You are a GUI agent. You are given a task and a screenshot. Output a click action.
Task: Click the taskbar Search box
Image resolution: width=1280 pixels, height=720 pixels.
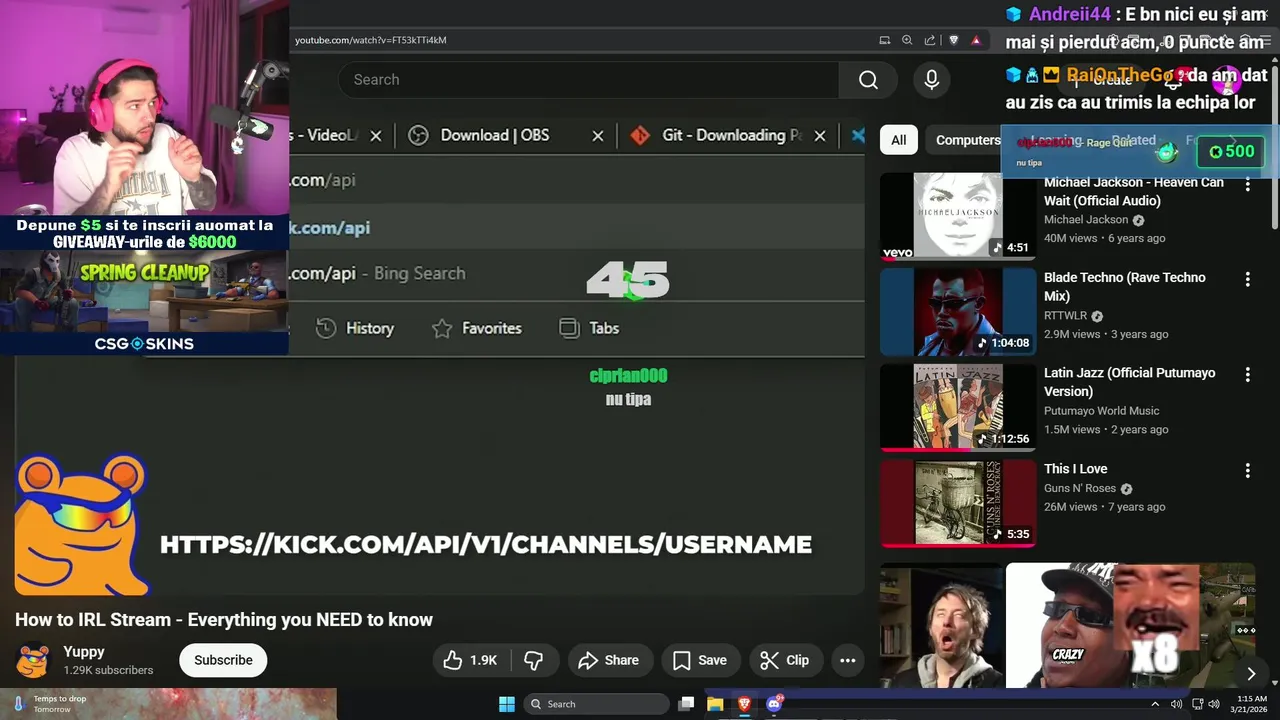click(597, 704)
